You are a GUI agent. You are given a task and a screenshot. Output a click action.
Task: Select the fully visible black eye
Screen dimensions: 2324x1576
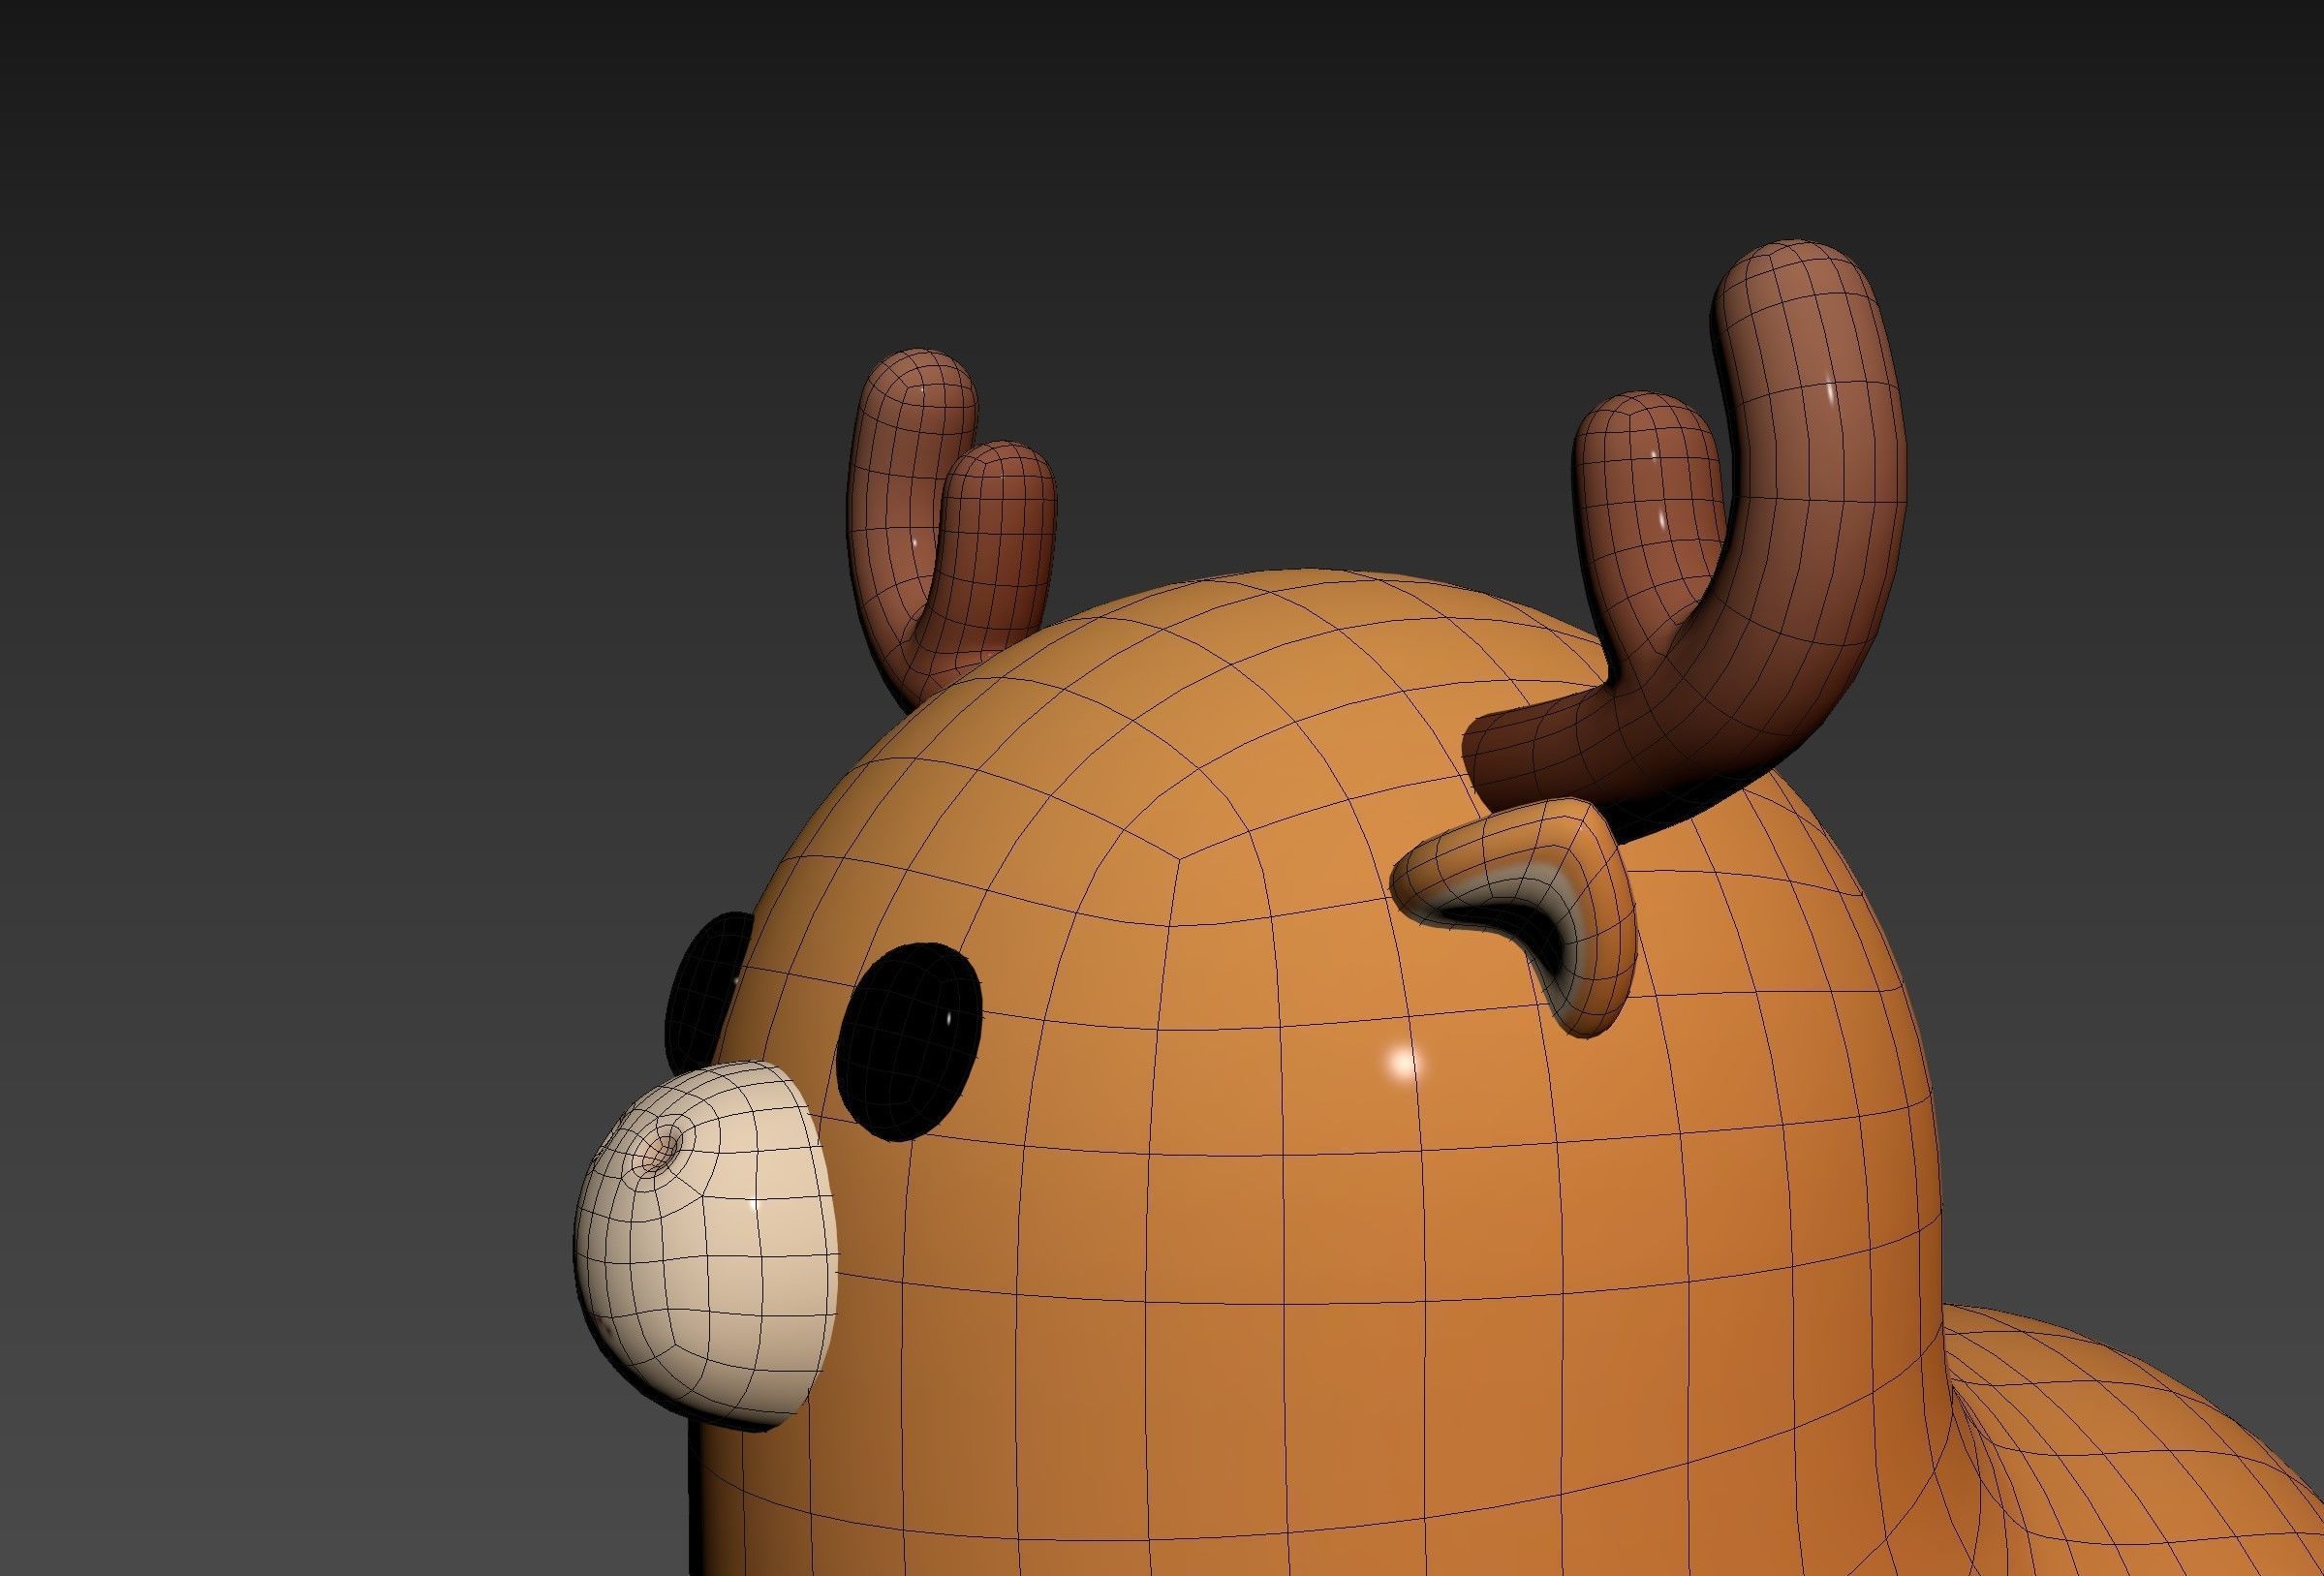coord(908,1040)
